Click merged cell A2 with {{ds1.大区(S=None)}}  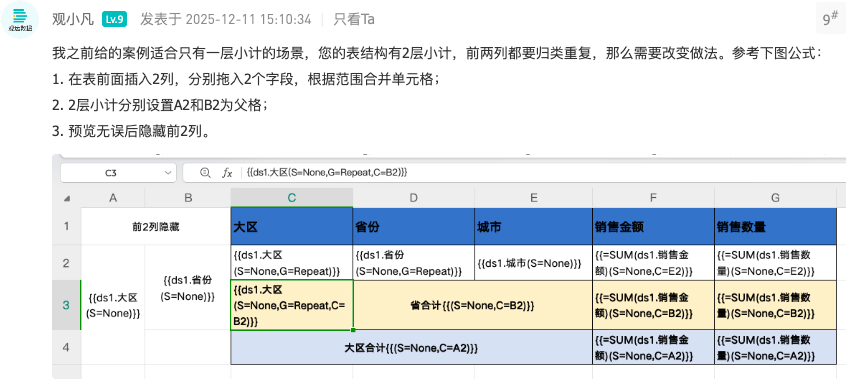pos(113,305)
